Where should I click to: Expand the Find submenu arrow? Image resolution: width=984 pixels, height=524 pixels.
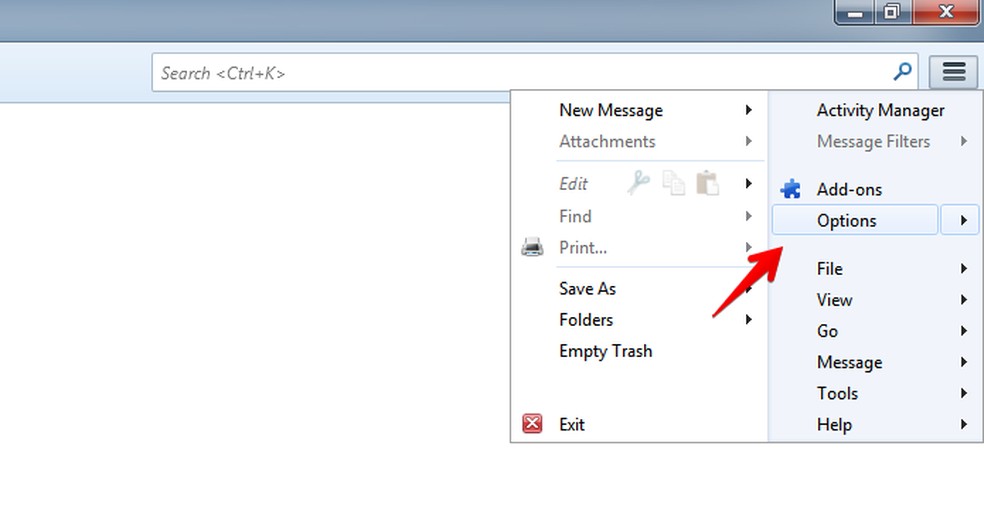(749, 217)
